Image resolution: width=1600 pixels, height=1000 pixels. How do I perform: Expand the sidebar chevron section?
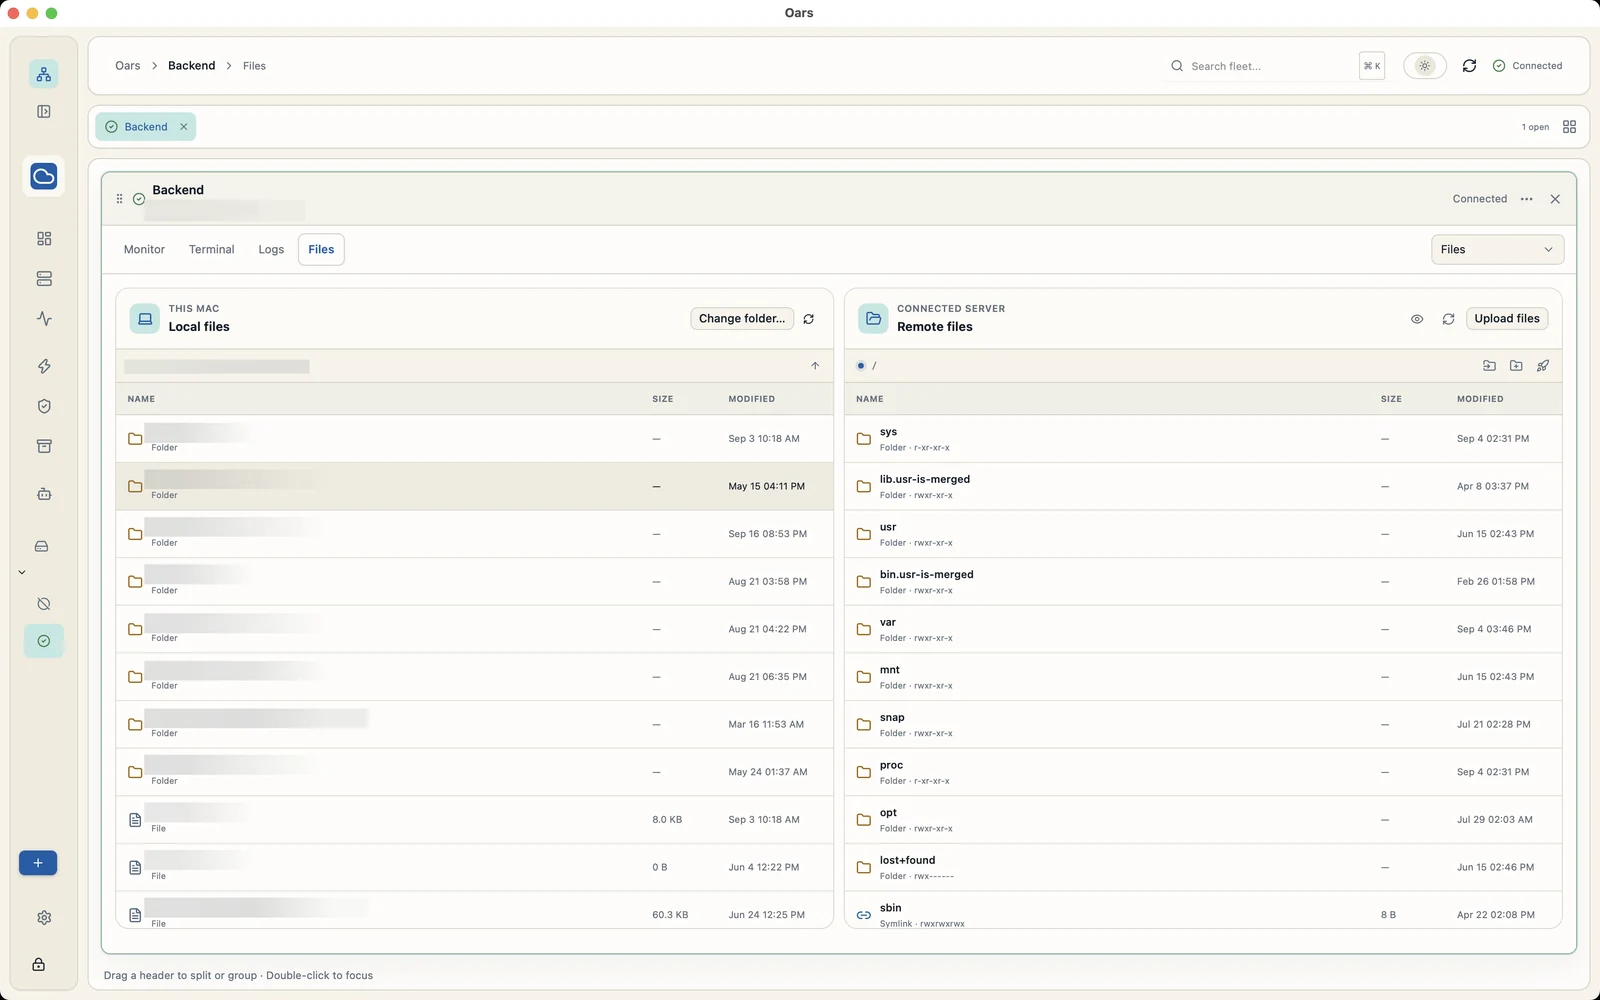[22, 572]
